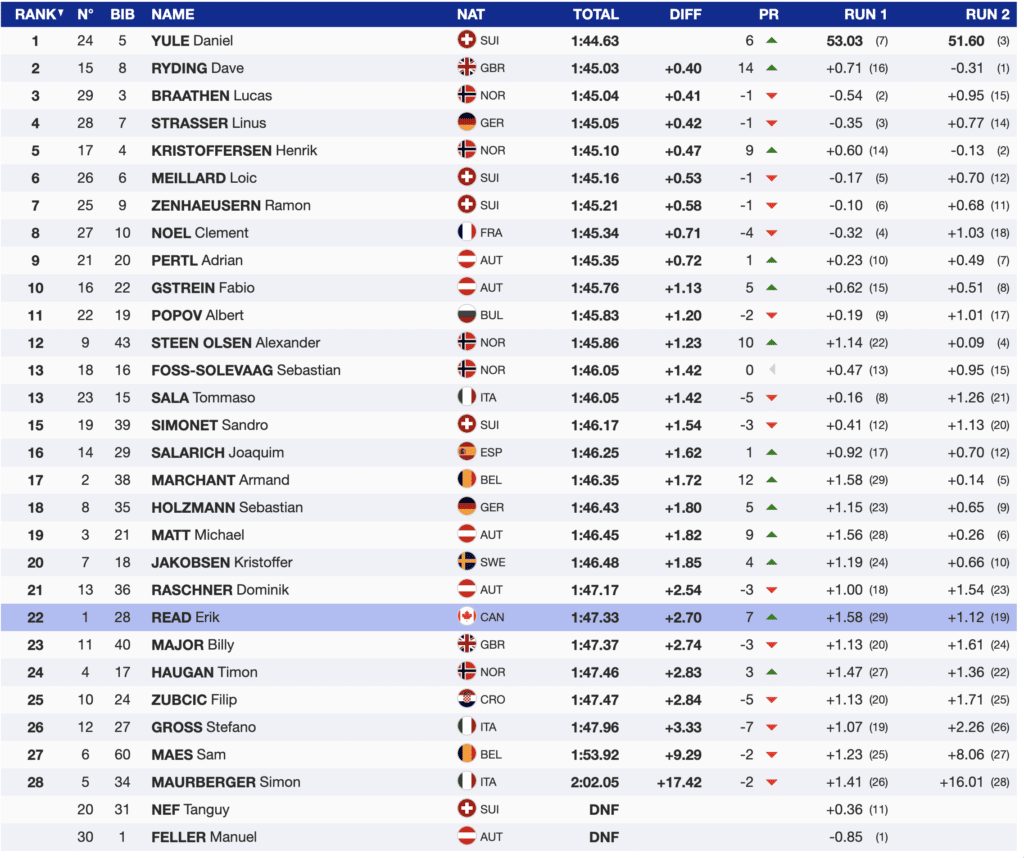Click the Canadian flag beside Erik Read
The width and height of the screenshot is (1024, 858).
(x=466, y=617)
